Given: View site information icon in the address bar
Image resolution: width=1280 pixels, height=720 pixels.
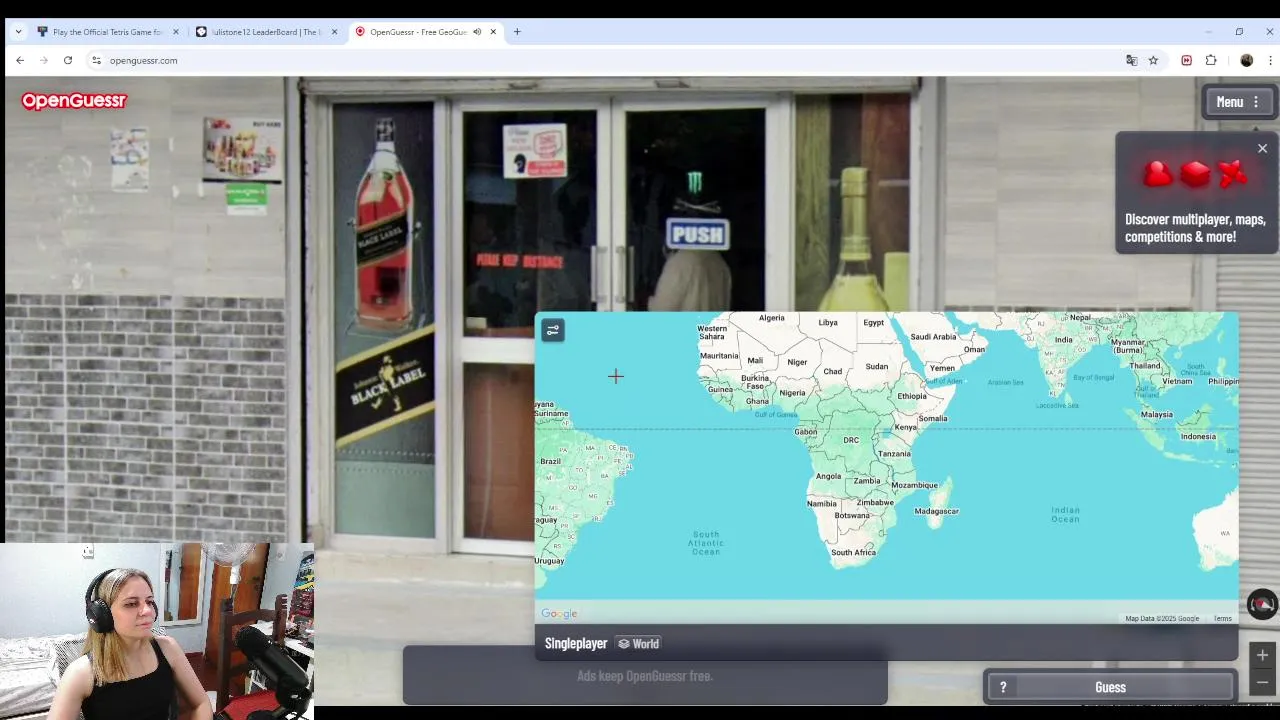Looking at the screenshot, I should [96, 60].
